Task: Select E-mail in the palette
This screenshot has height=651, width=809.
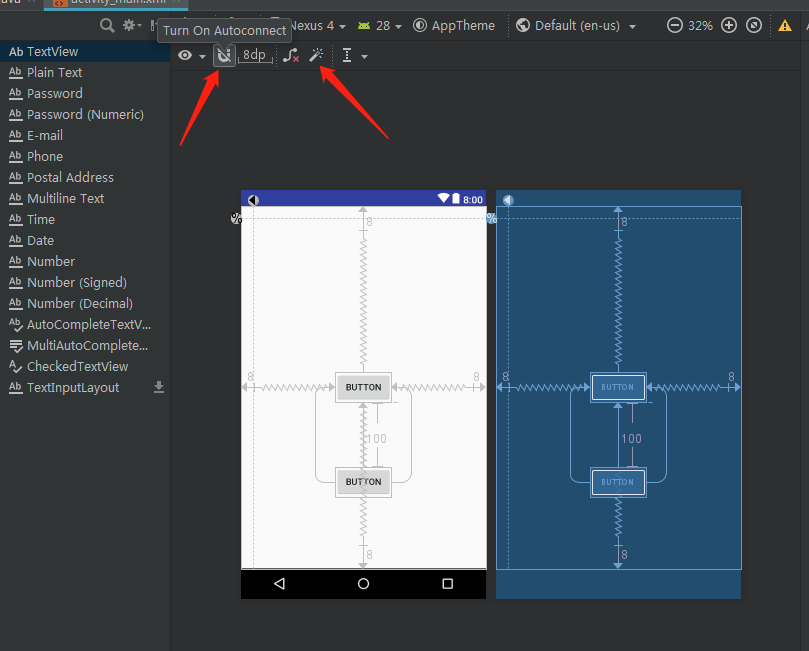Action: (85, 136)
